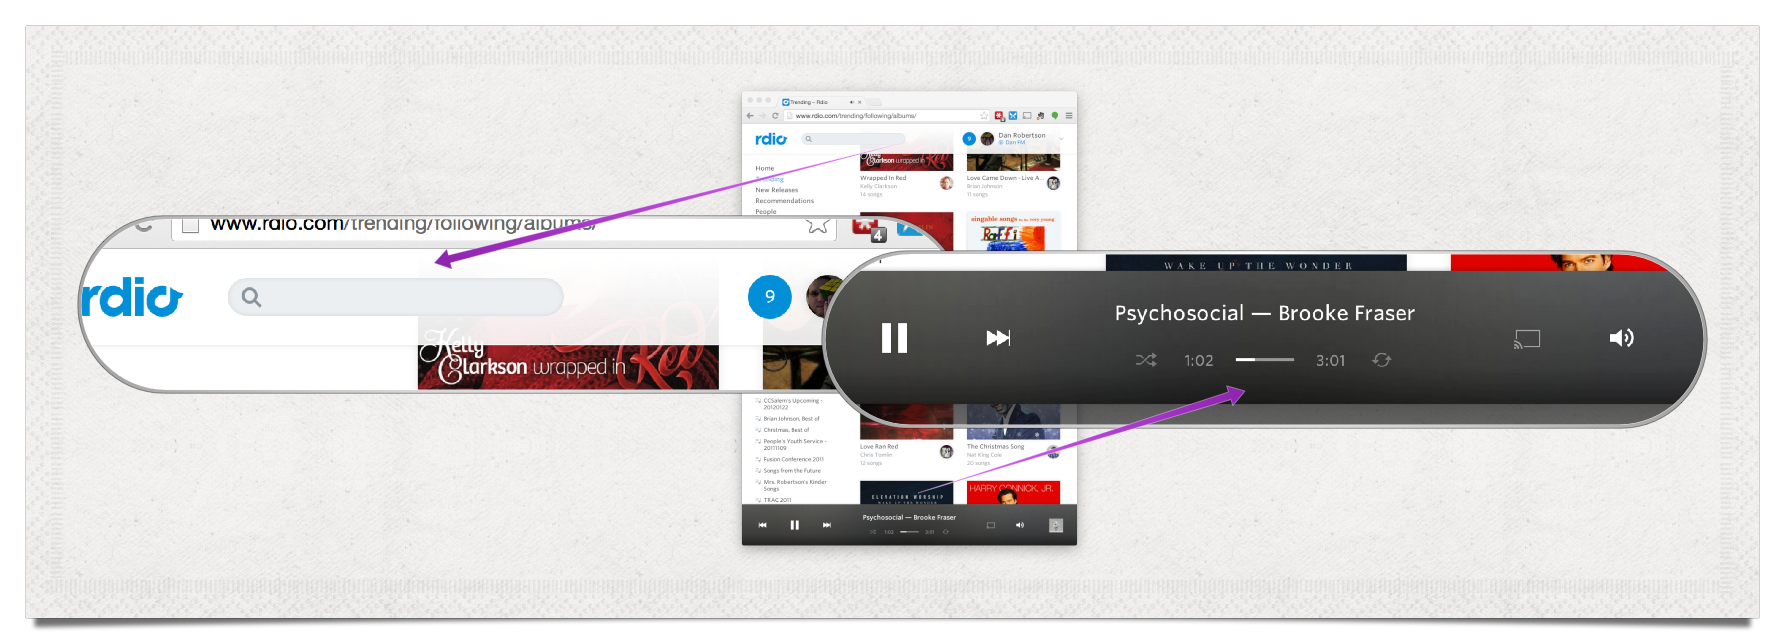Click red extension icon with badge 4 in callout
This screenshot has width=1785, height=644.
point(869,229)
